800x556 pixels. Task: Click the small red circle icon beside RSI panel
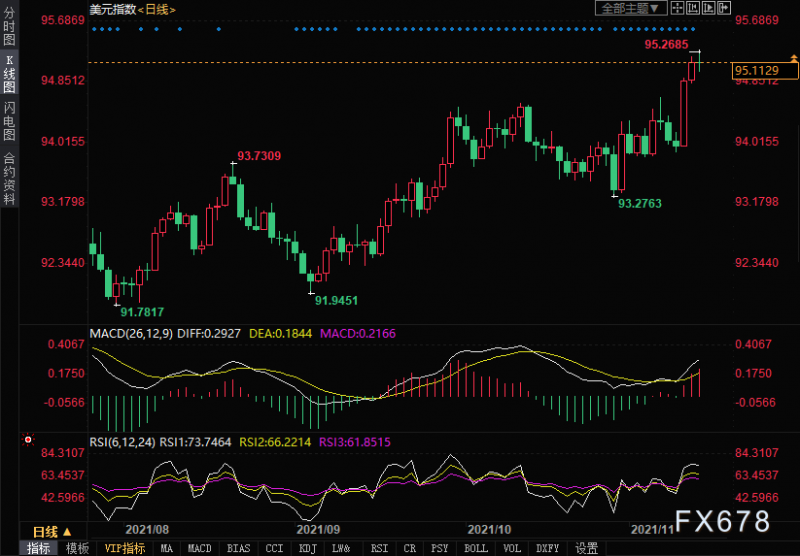pyautogui.click(x=27, y=439)
